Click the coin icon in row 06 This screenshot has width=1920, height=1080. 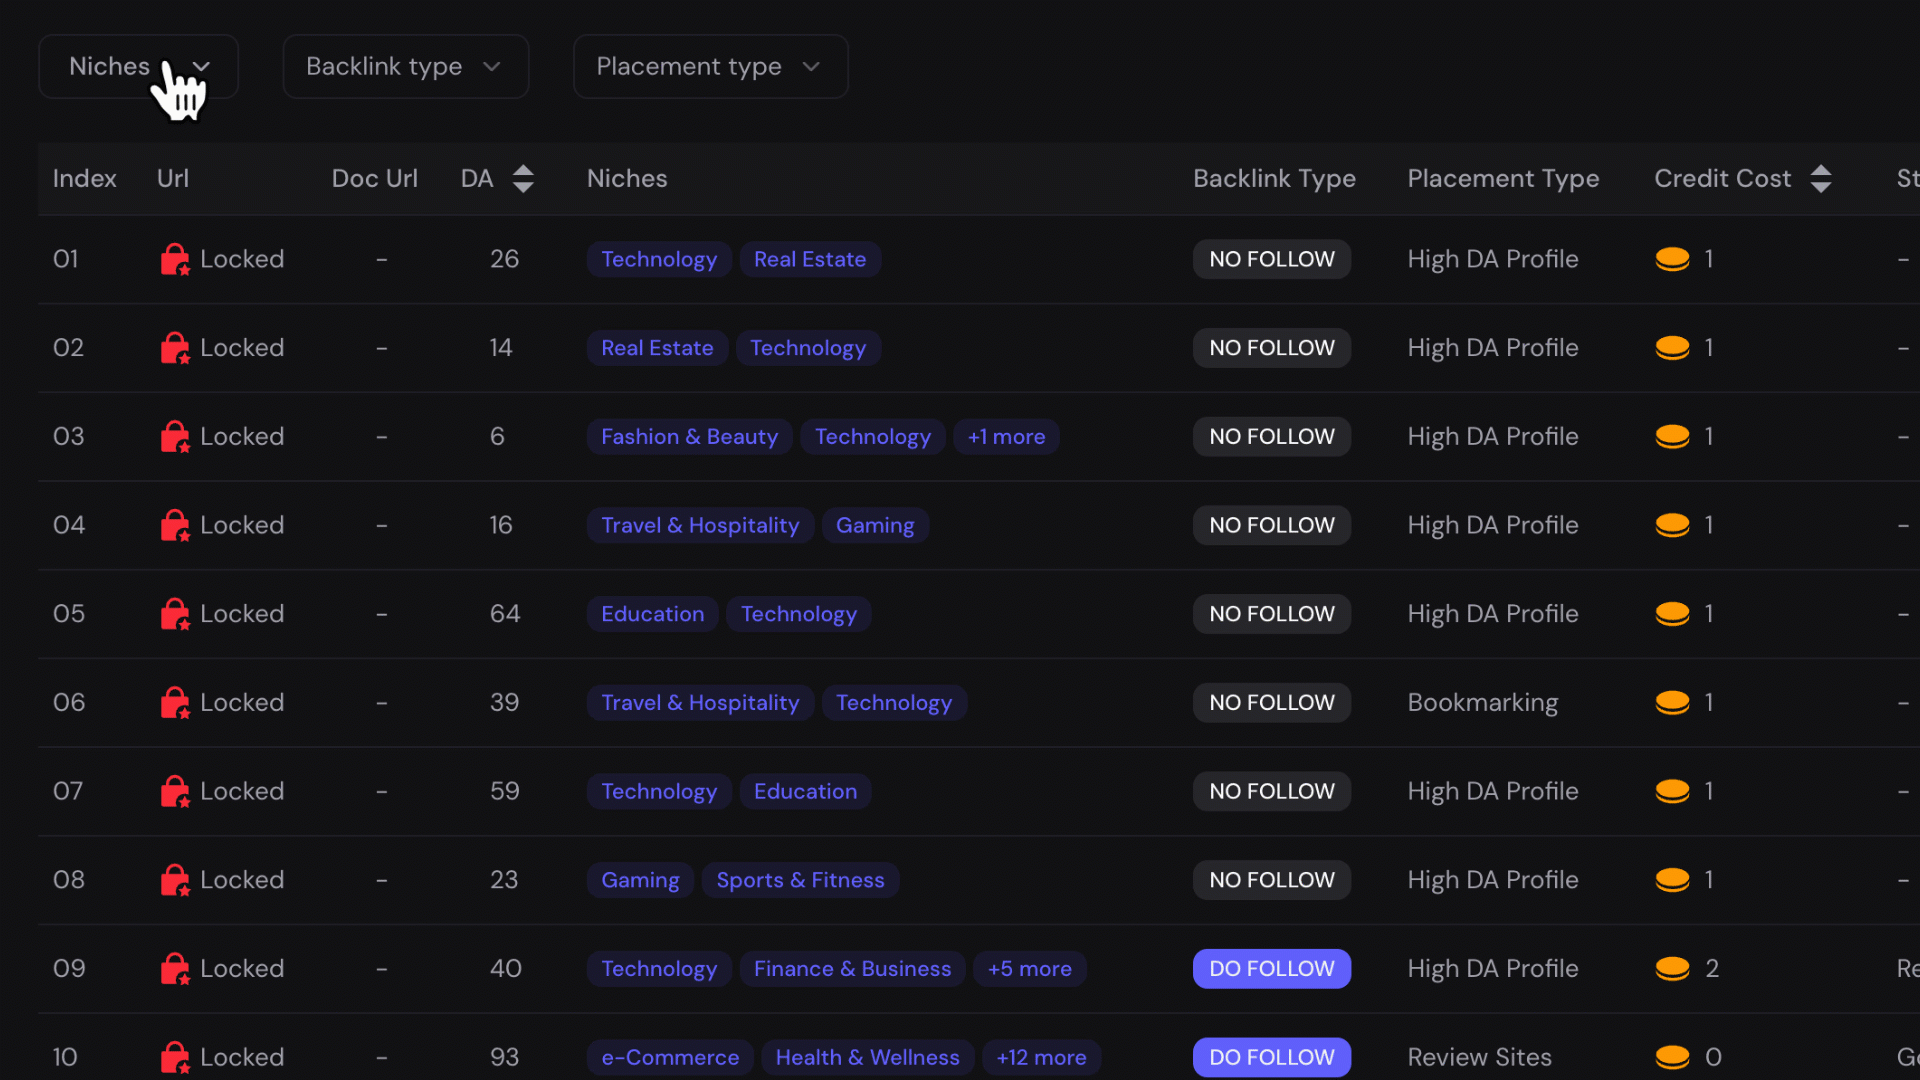[x=1672, y=703]
